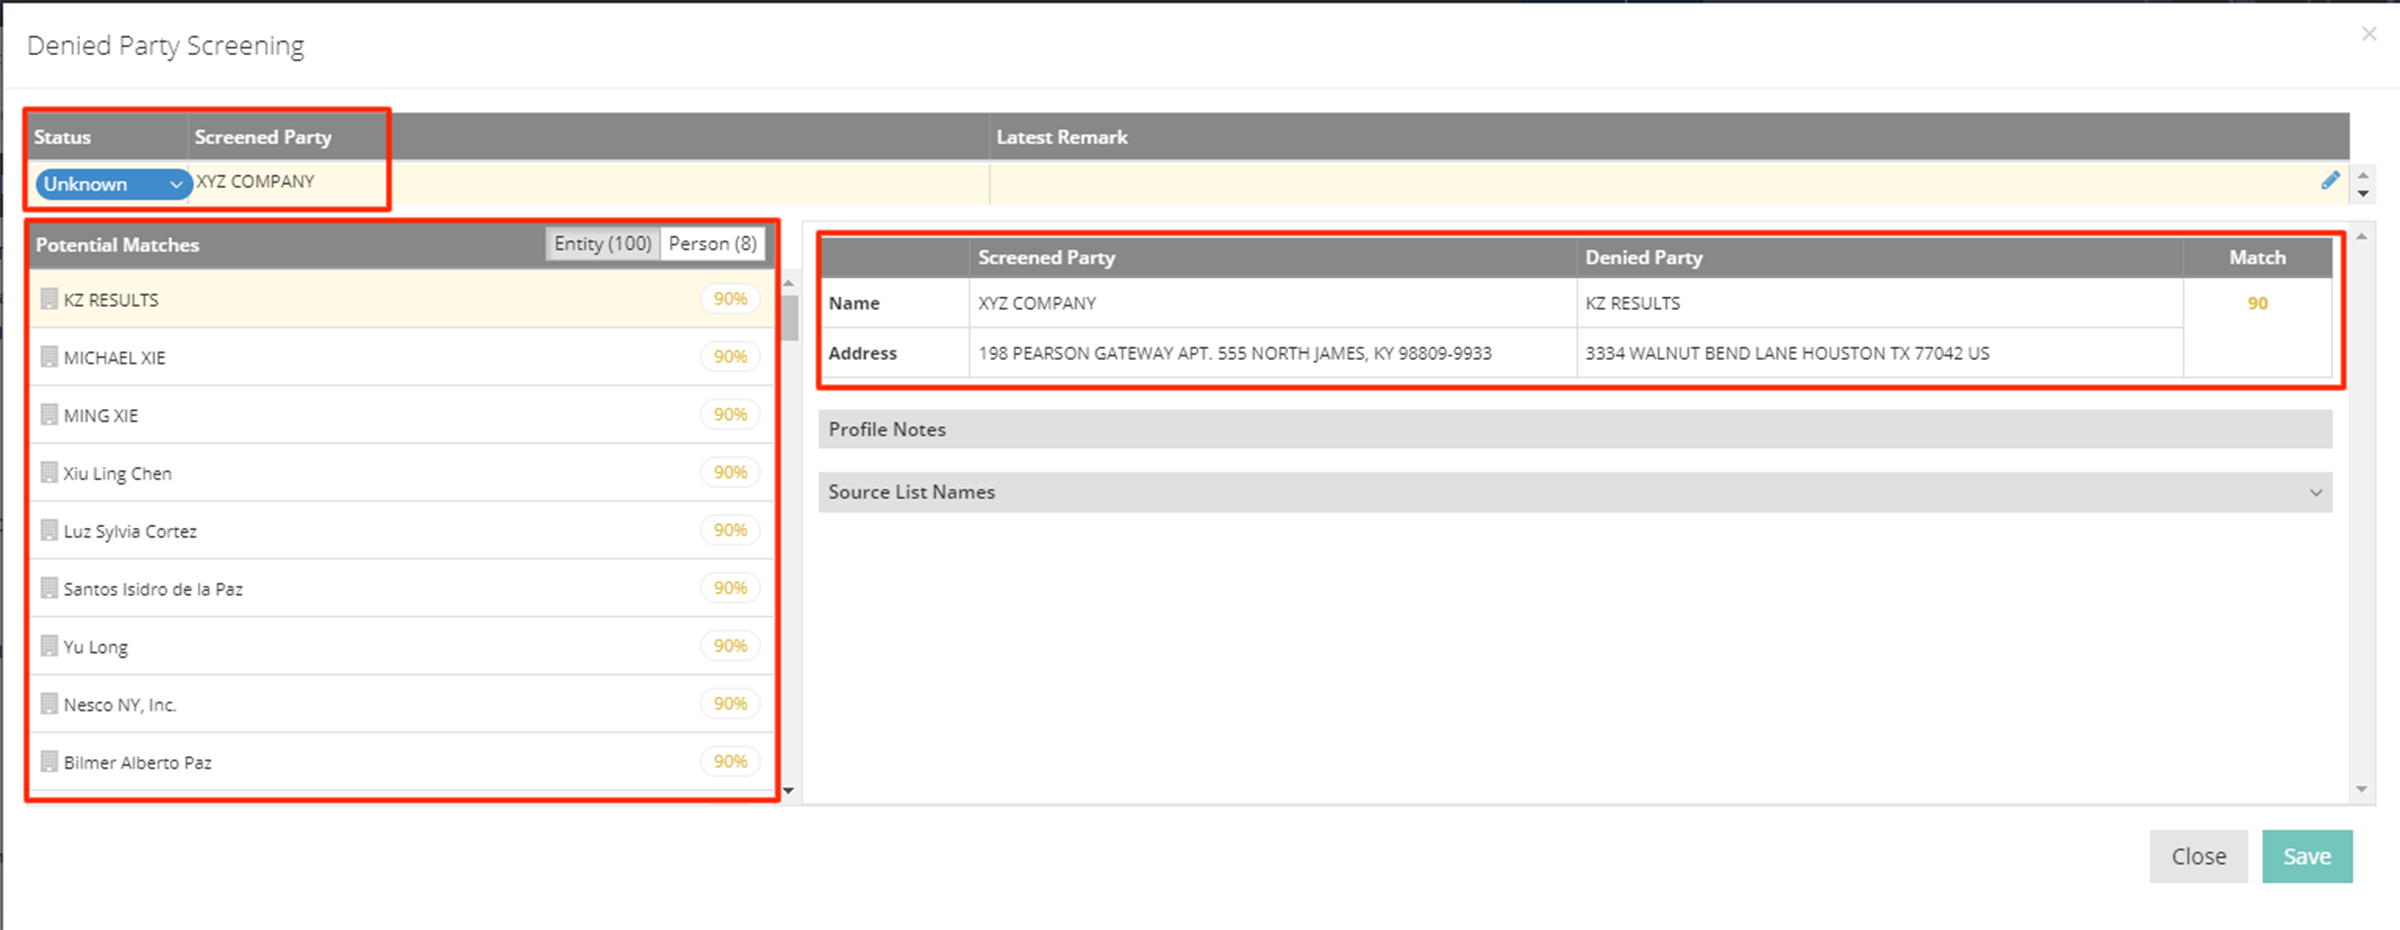Check the box for Santos Isidro de la Paz
Screen dimensions: 2400x930
[x=49, y=588]
